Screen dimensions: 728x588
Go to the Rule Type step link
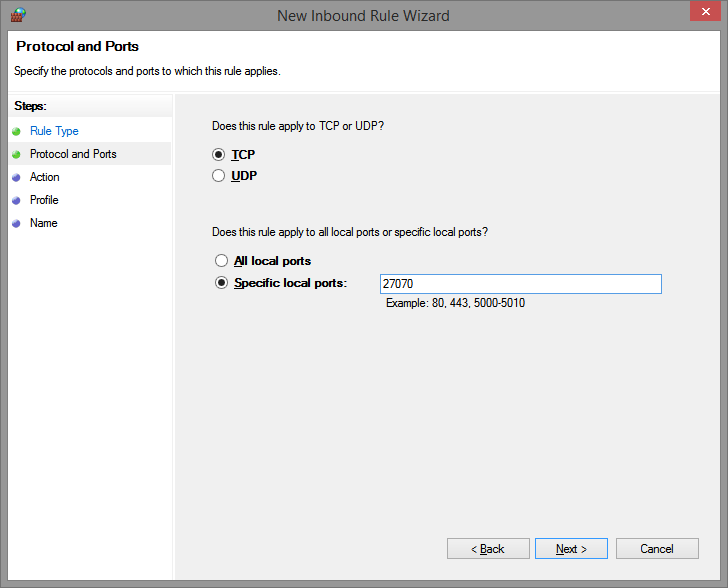[x=54, y=131]
